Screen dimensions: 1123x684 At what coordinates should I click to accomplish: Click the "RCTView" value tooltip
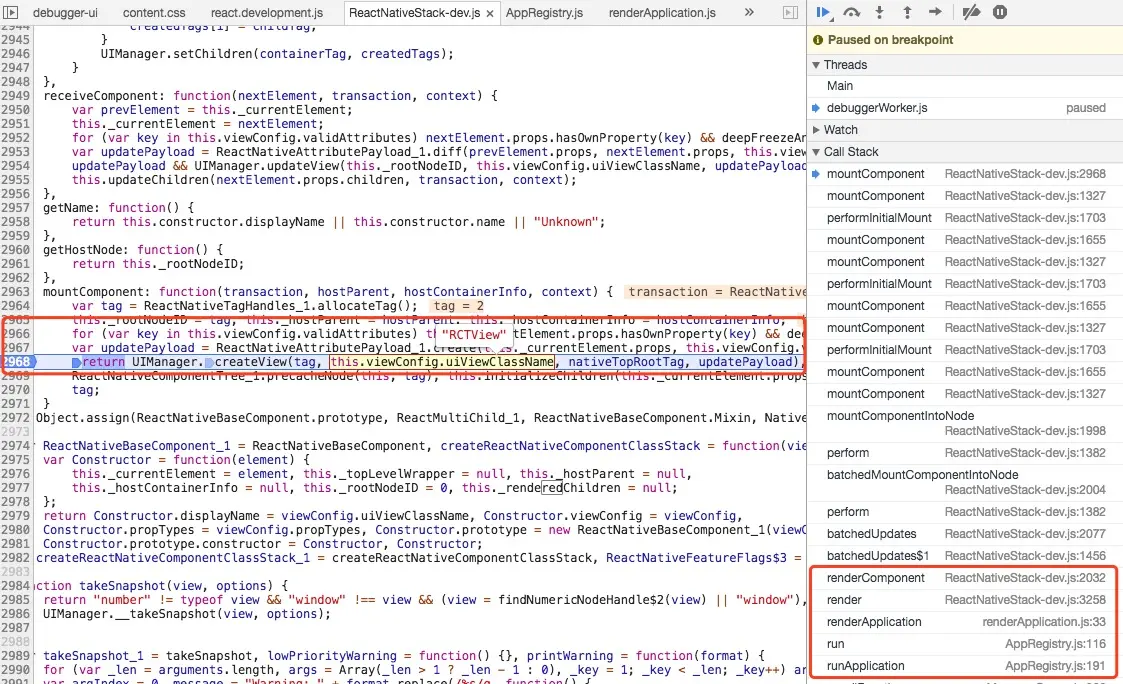(x=473, y=334)
